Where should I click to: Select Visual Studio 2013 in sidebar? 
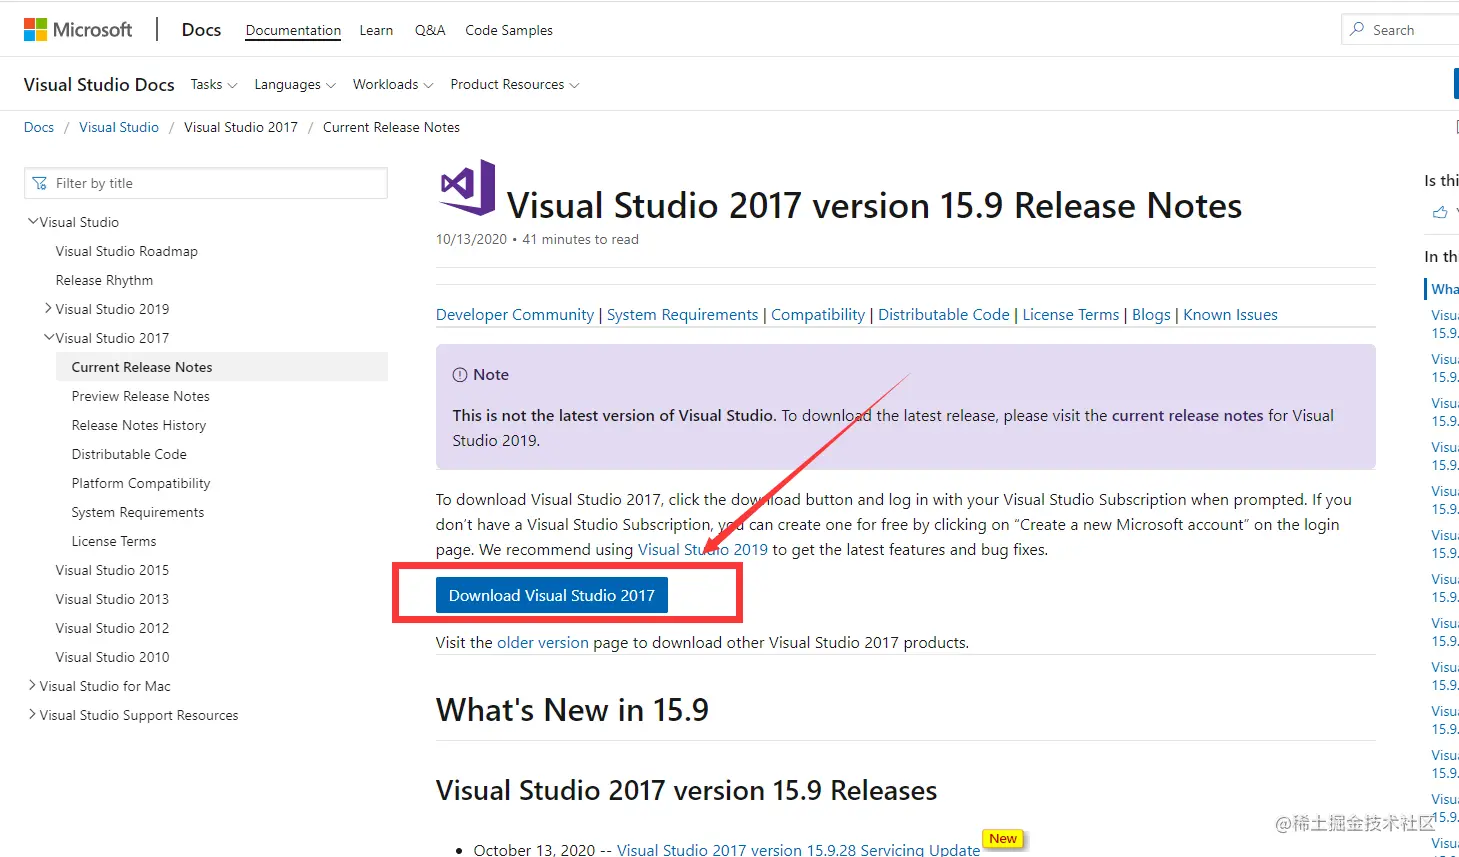click(112, 599)
